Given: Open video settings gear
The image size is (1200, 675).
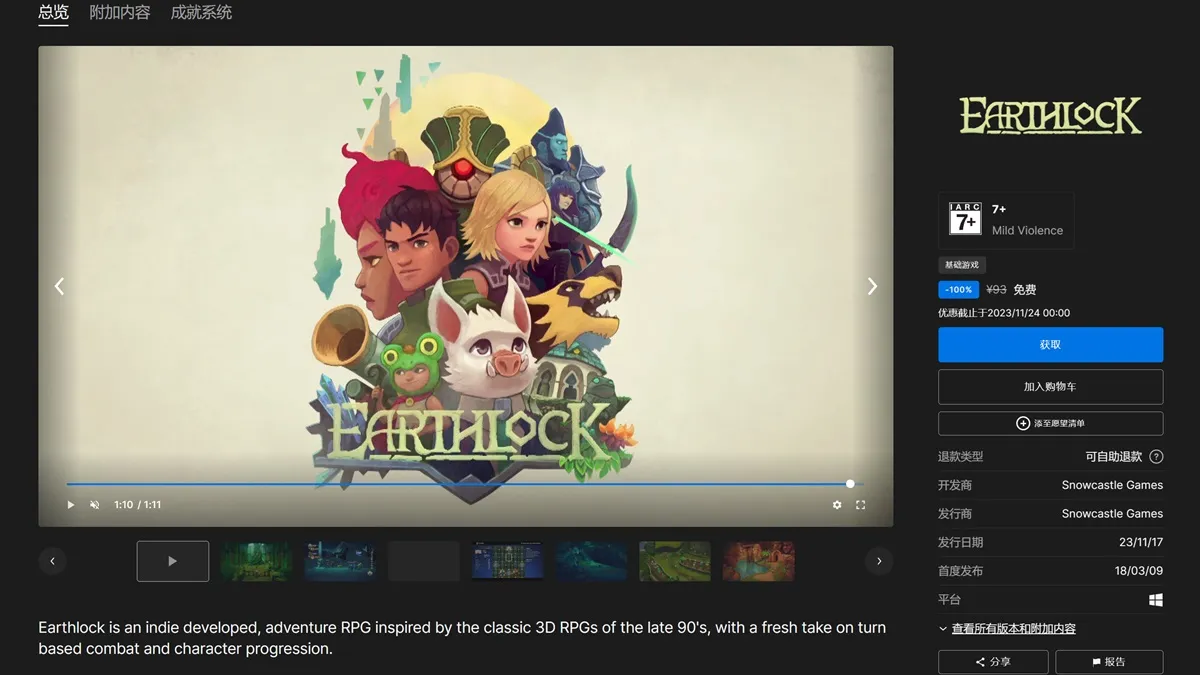Looking at the screenshot, I should coord(837,505).
